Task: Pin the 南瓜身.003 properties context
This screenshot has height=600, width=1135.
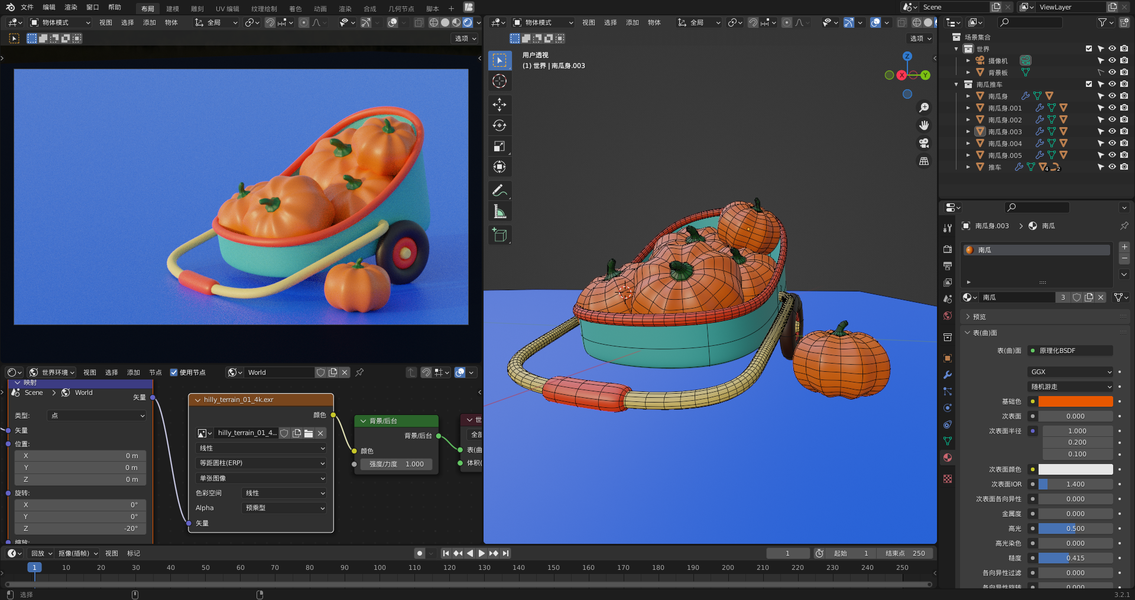Action: (1124, 226)
